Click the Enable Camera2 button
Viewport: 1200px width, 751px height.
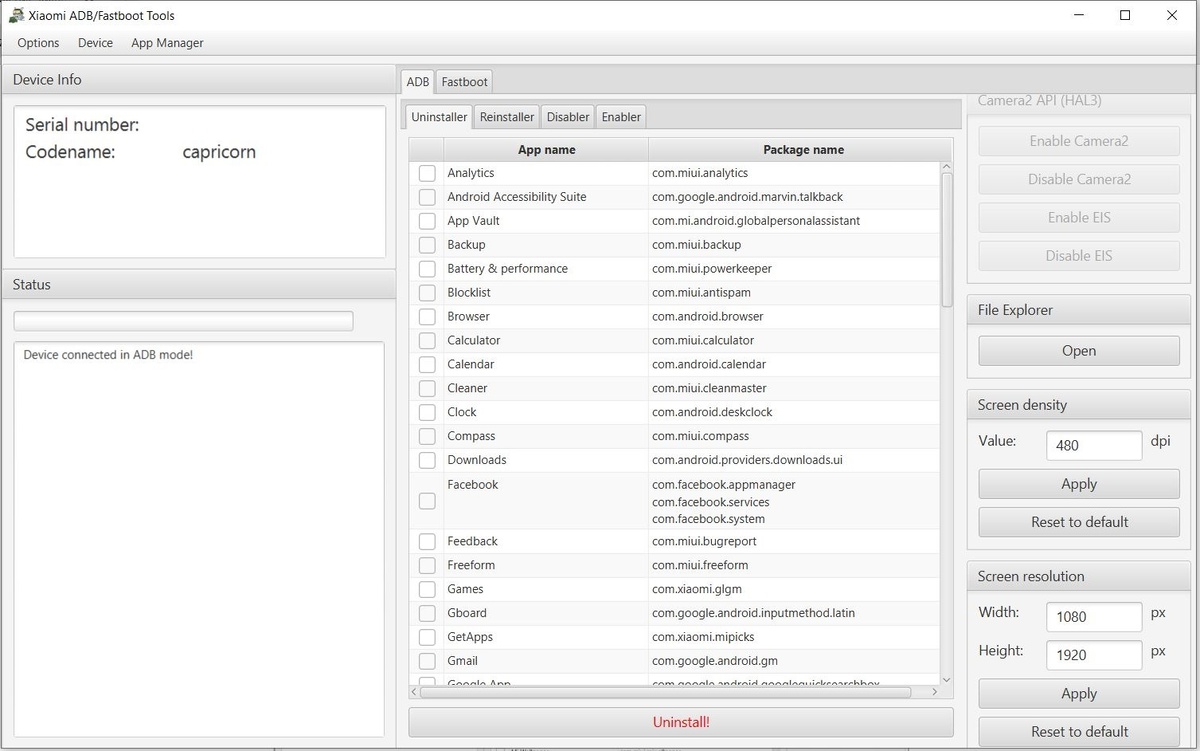click(x=1079, y=141)
